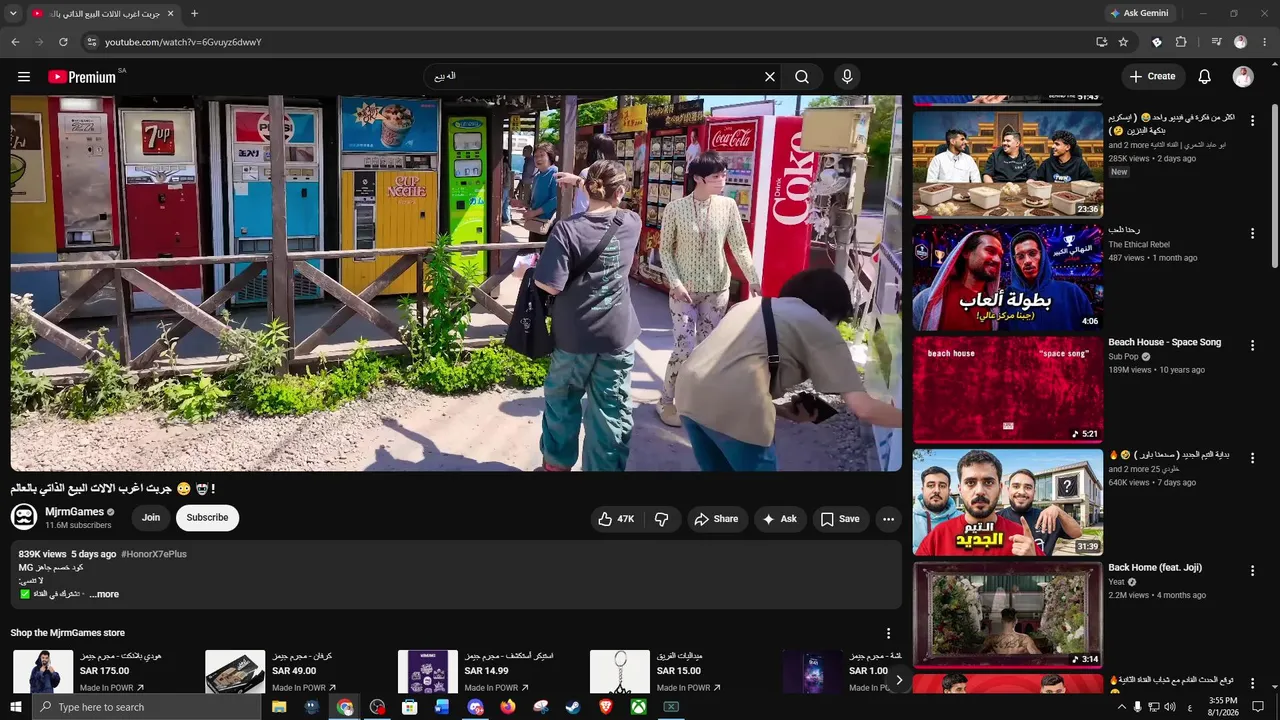Open options for the 640K views video
Image resolution: width=1280 pixels, height=720 pixels.
1252,458
